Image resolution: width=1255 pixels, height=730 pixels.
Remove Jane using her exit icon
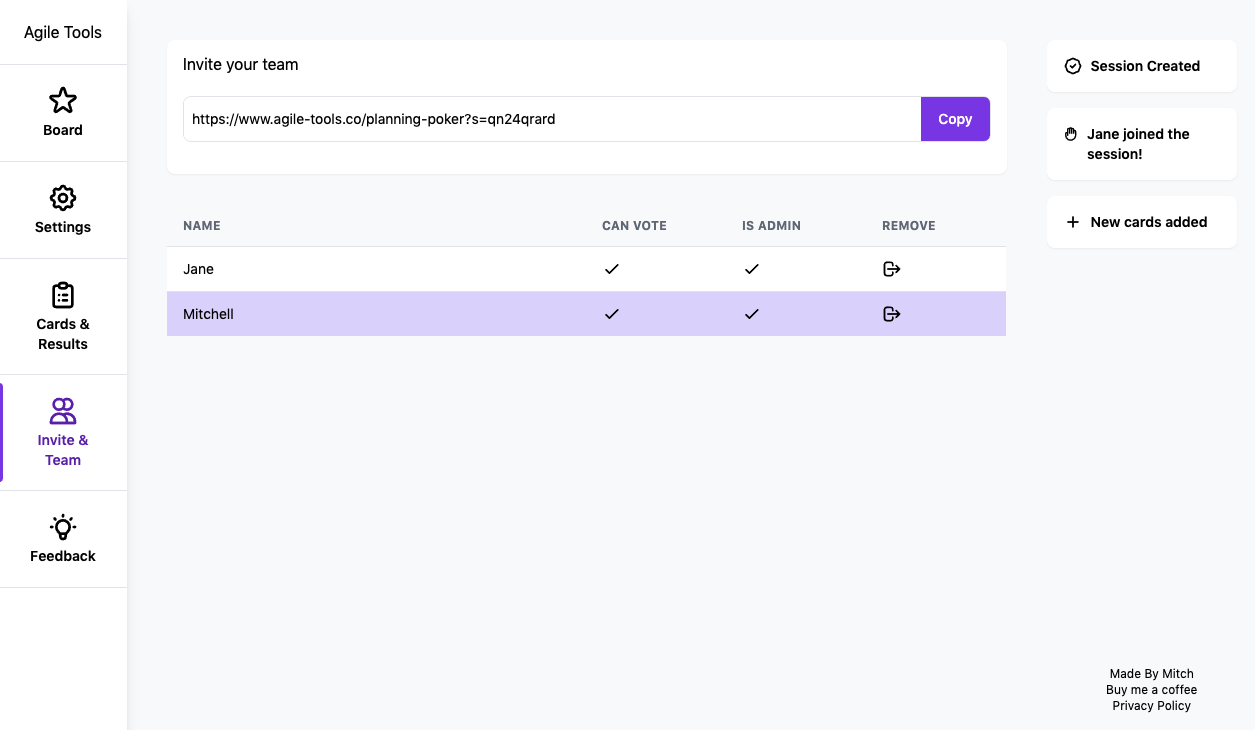892,269
